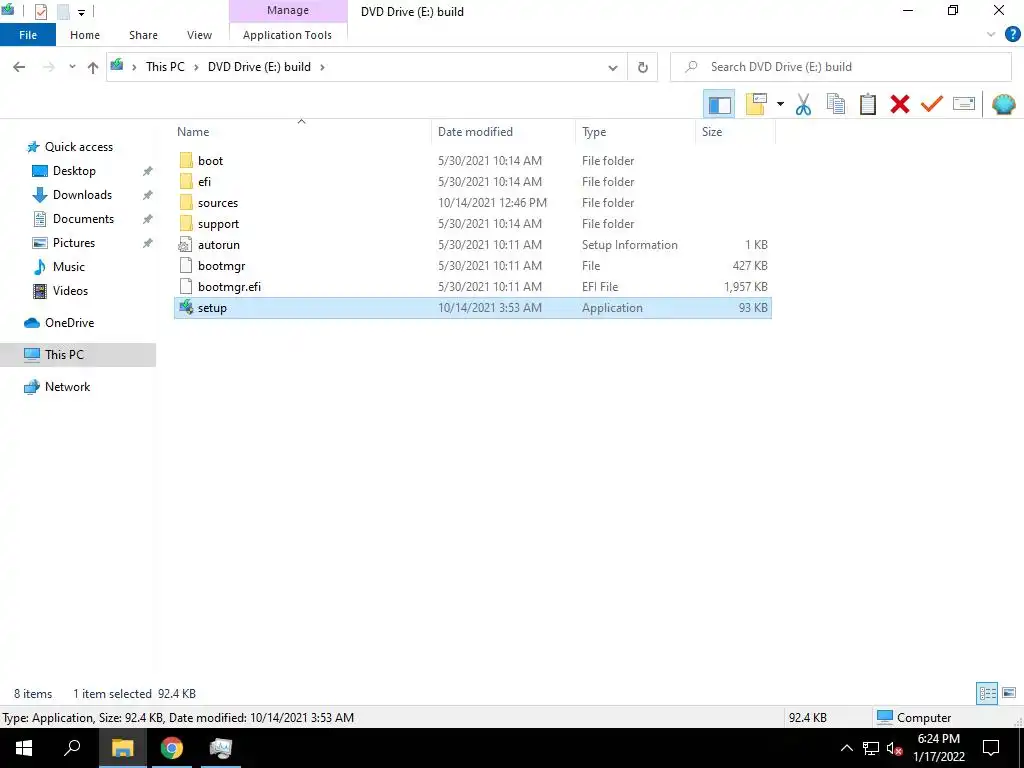
Task: Click the red X Delete icon
Action: 900,104
